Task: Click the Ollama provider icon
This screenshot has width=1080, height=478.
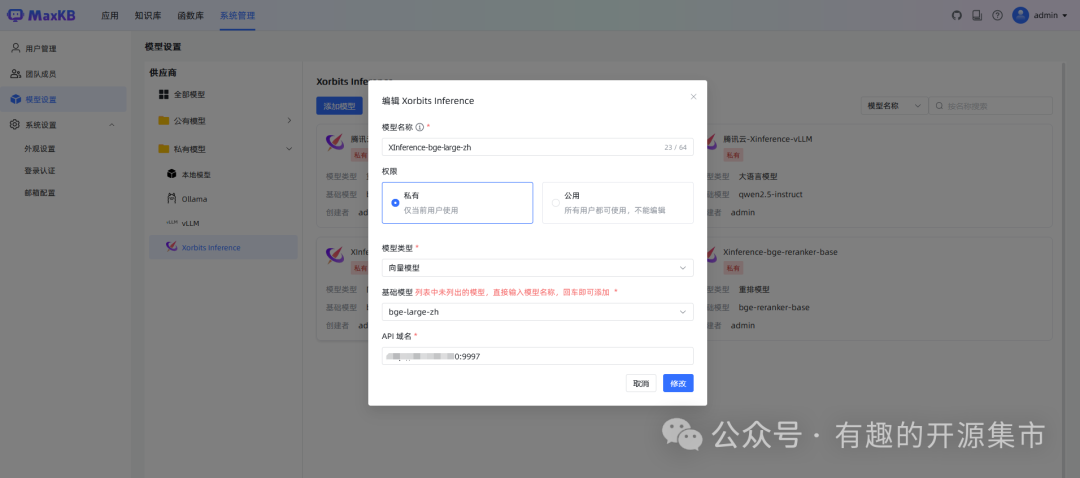Action: pos(172,199)
